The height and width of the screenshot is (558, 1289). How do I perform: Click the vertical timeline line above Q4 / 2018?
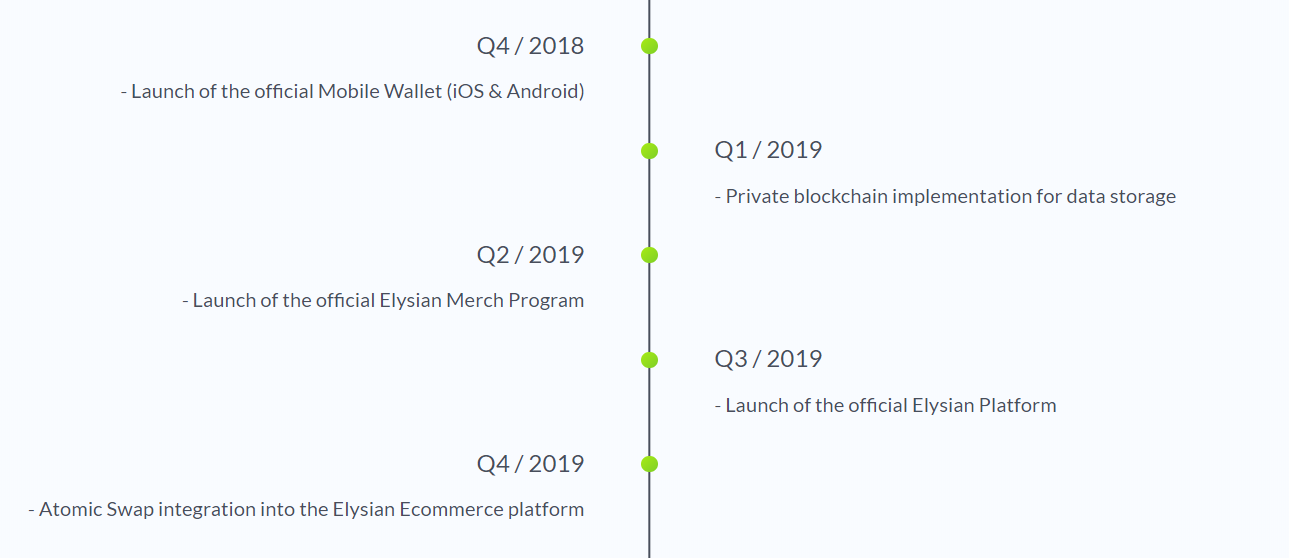tap(649, 18)
